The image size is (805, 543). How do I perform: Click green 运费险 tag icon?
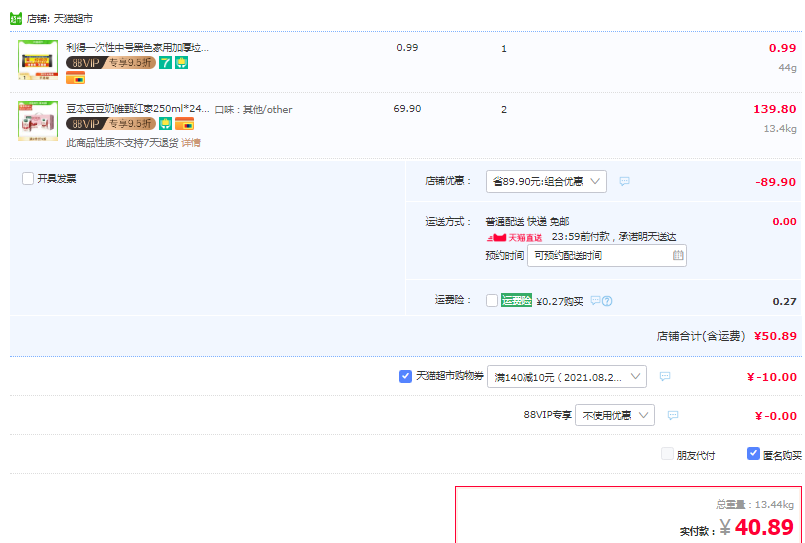[x=516, y=300]
